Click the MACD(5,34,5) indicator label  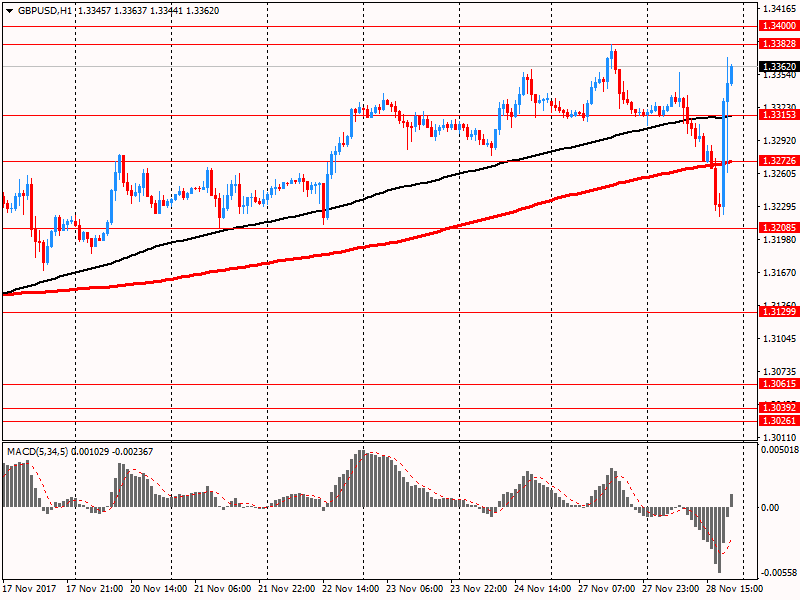37,452
